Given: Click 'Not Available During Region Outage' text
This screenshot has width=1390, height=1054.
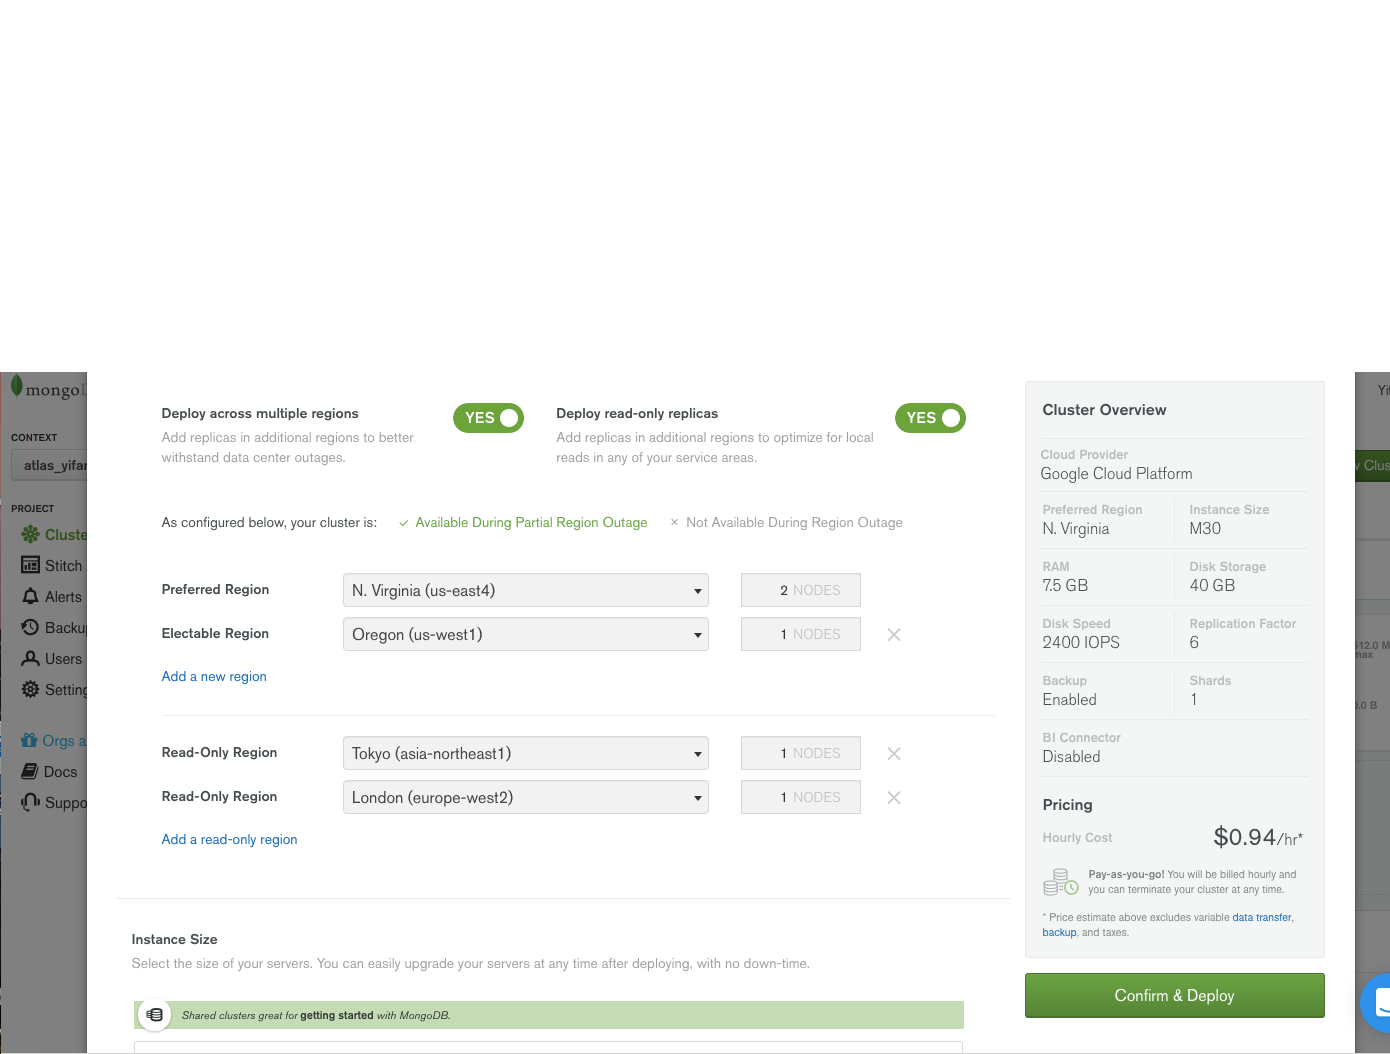Looking at the screenshot, I should point(794,522).
